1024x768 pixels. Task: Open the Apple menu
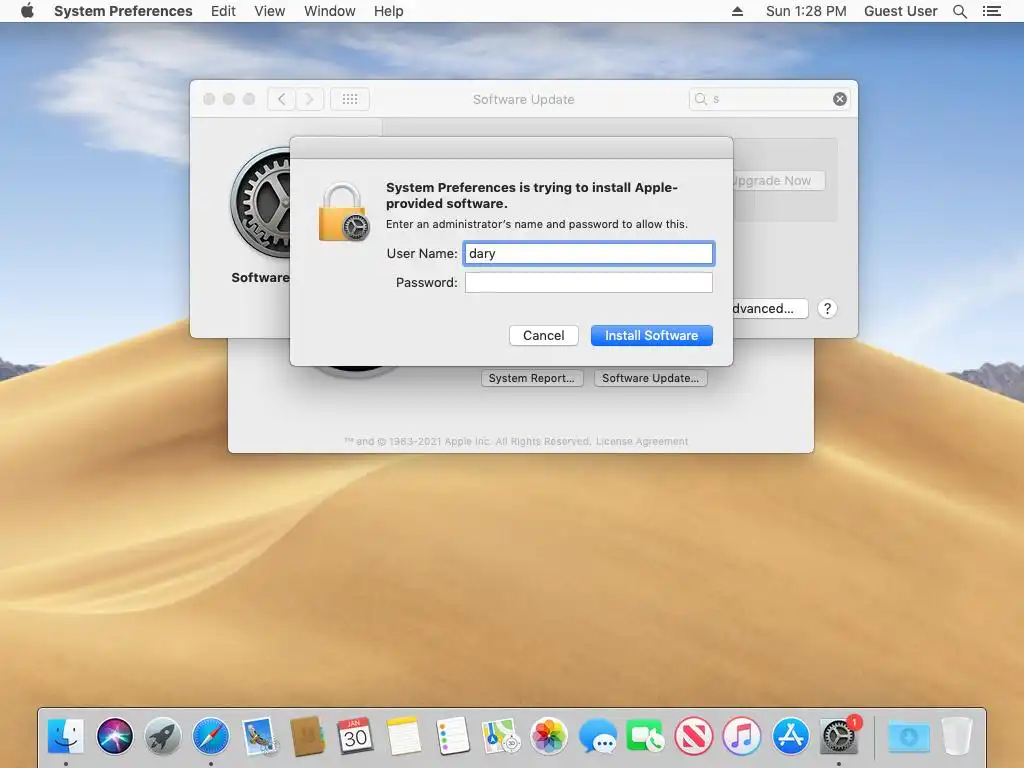tap(27, 11)
